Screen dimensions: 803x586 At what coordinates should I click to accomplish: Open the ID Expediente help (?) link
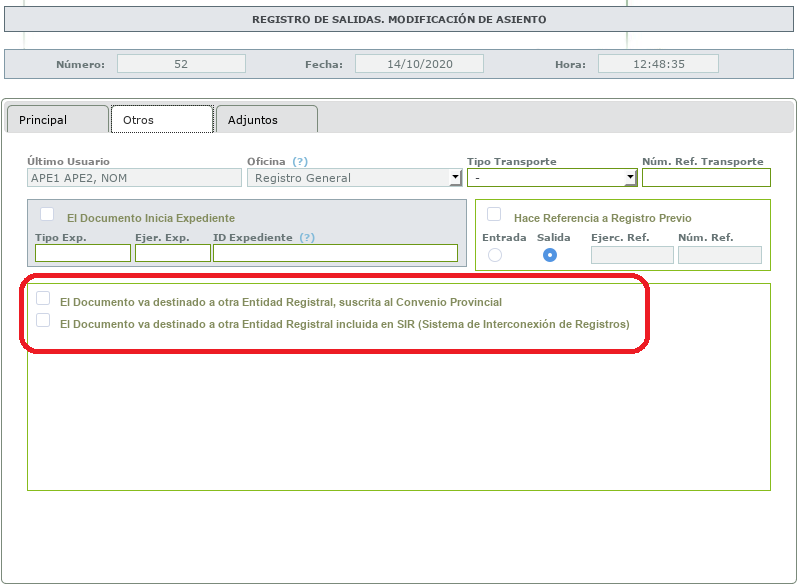click(x=307, y=238)
